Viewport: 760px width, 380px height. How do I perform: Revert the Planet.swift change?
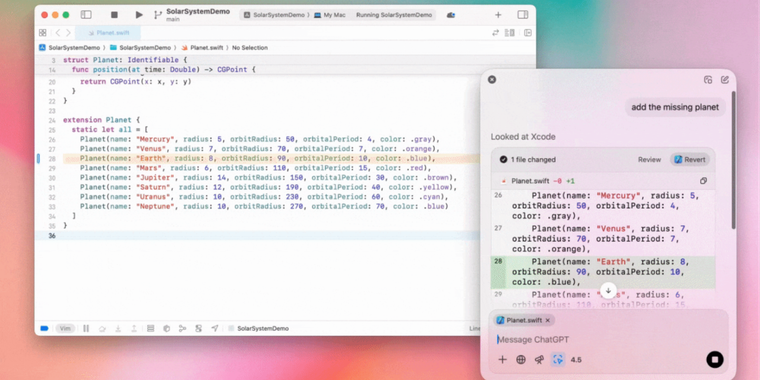pos(690,159)
